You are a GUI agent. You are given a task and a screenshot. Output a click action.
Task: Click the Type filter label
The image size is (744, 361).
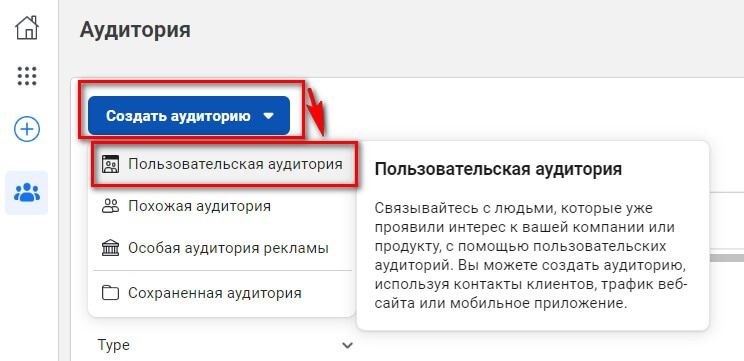(x=113, y=345)
